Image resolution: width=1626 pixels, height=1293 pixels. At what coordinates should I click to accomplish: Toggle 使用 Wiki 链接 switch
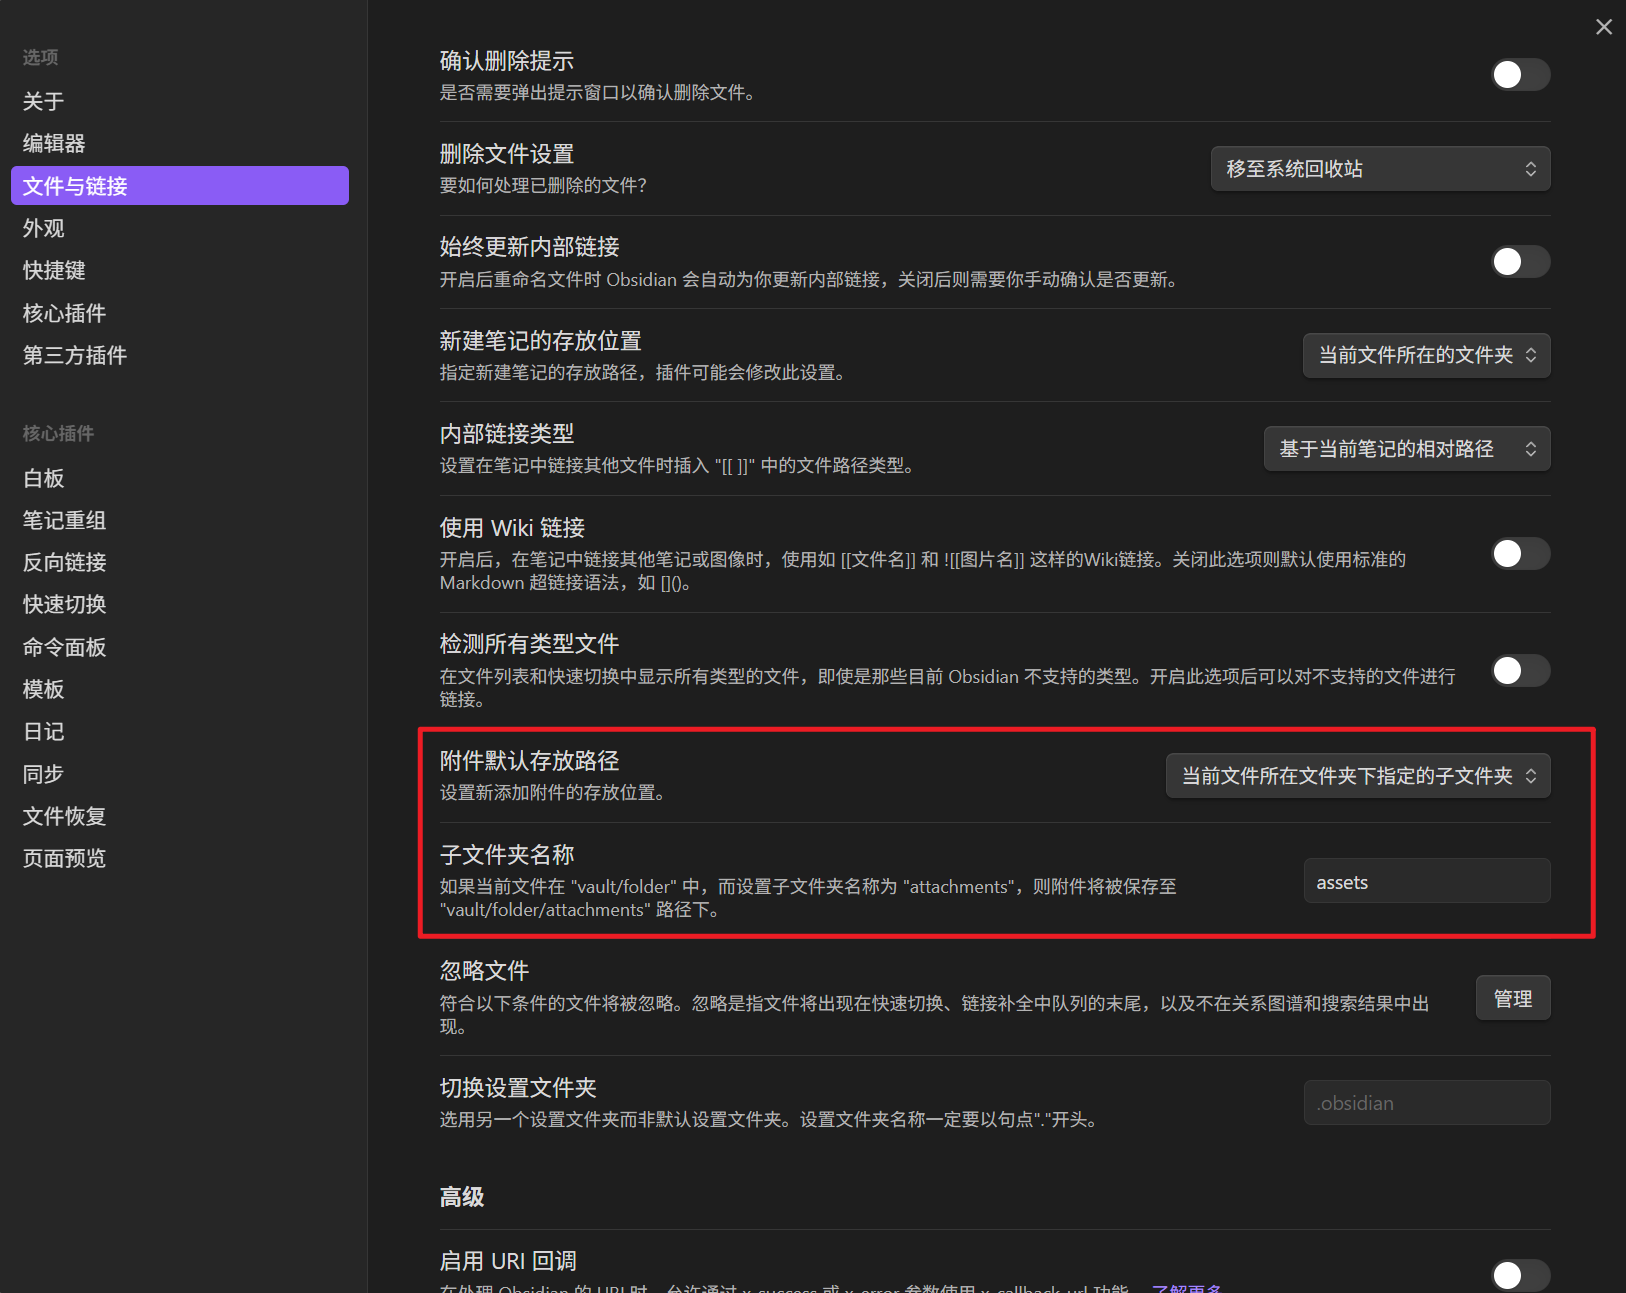1521,554
